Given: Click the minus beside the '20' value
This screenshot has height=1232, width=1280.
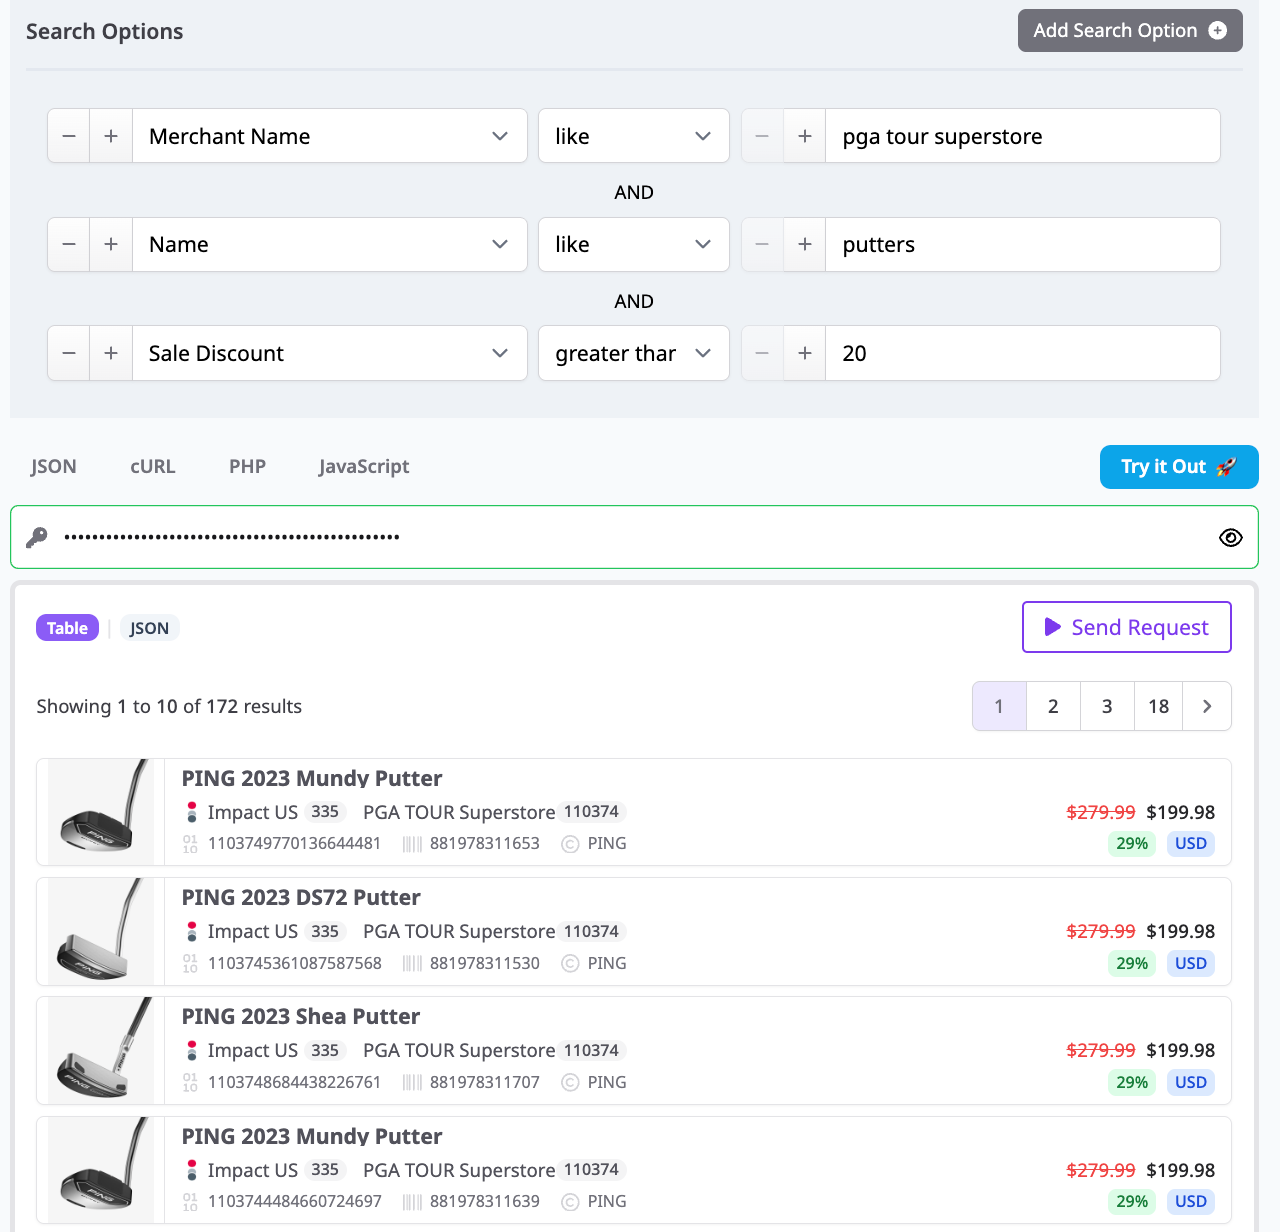Looking at the screenshot, I should coord(762,353).
